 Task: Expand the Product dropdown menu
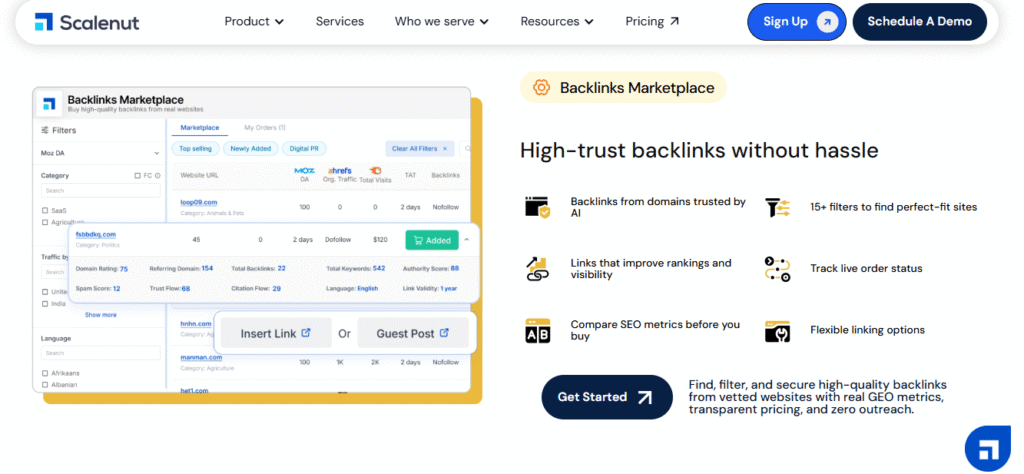[x=254, y=21]
